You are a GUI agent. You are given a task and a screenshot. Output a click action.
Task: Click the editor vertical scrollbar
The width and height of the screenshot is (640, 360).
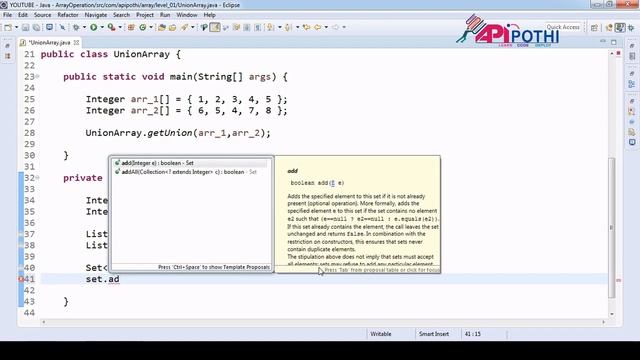[x=611, y=227]
